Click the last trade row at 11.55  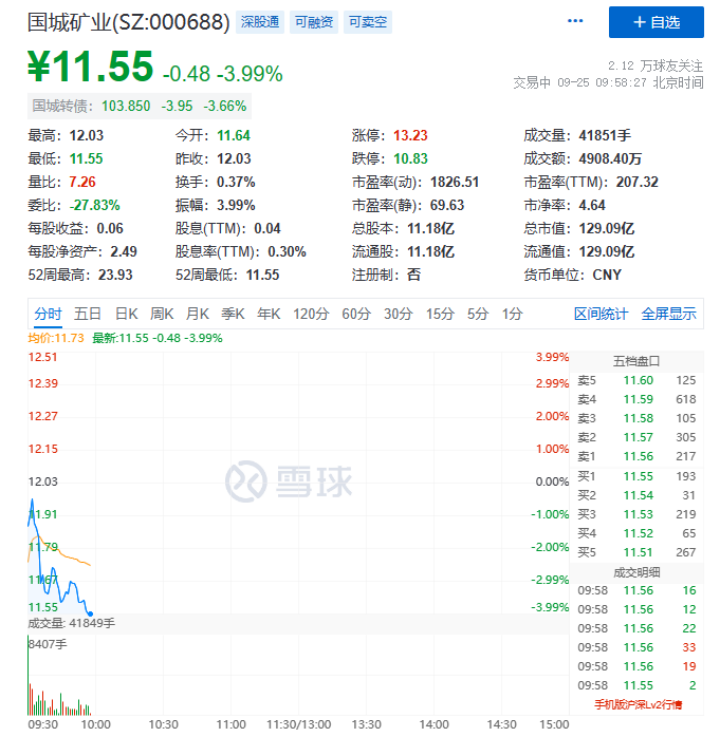click(x=636, y=685)
